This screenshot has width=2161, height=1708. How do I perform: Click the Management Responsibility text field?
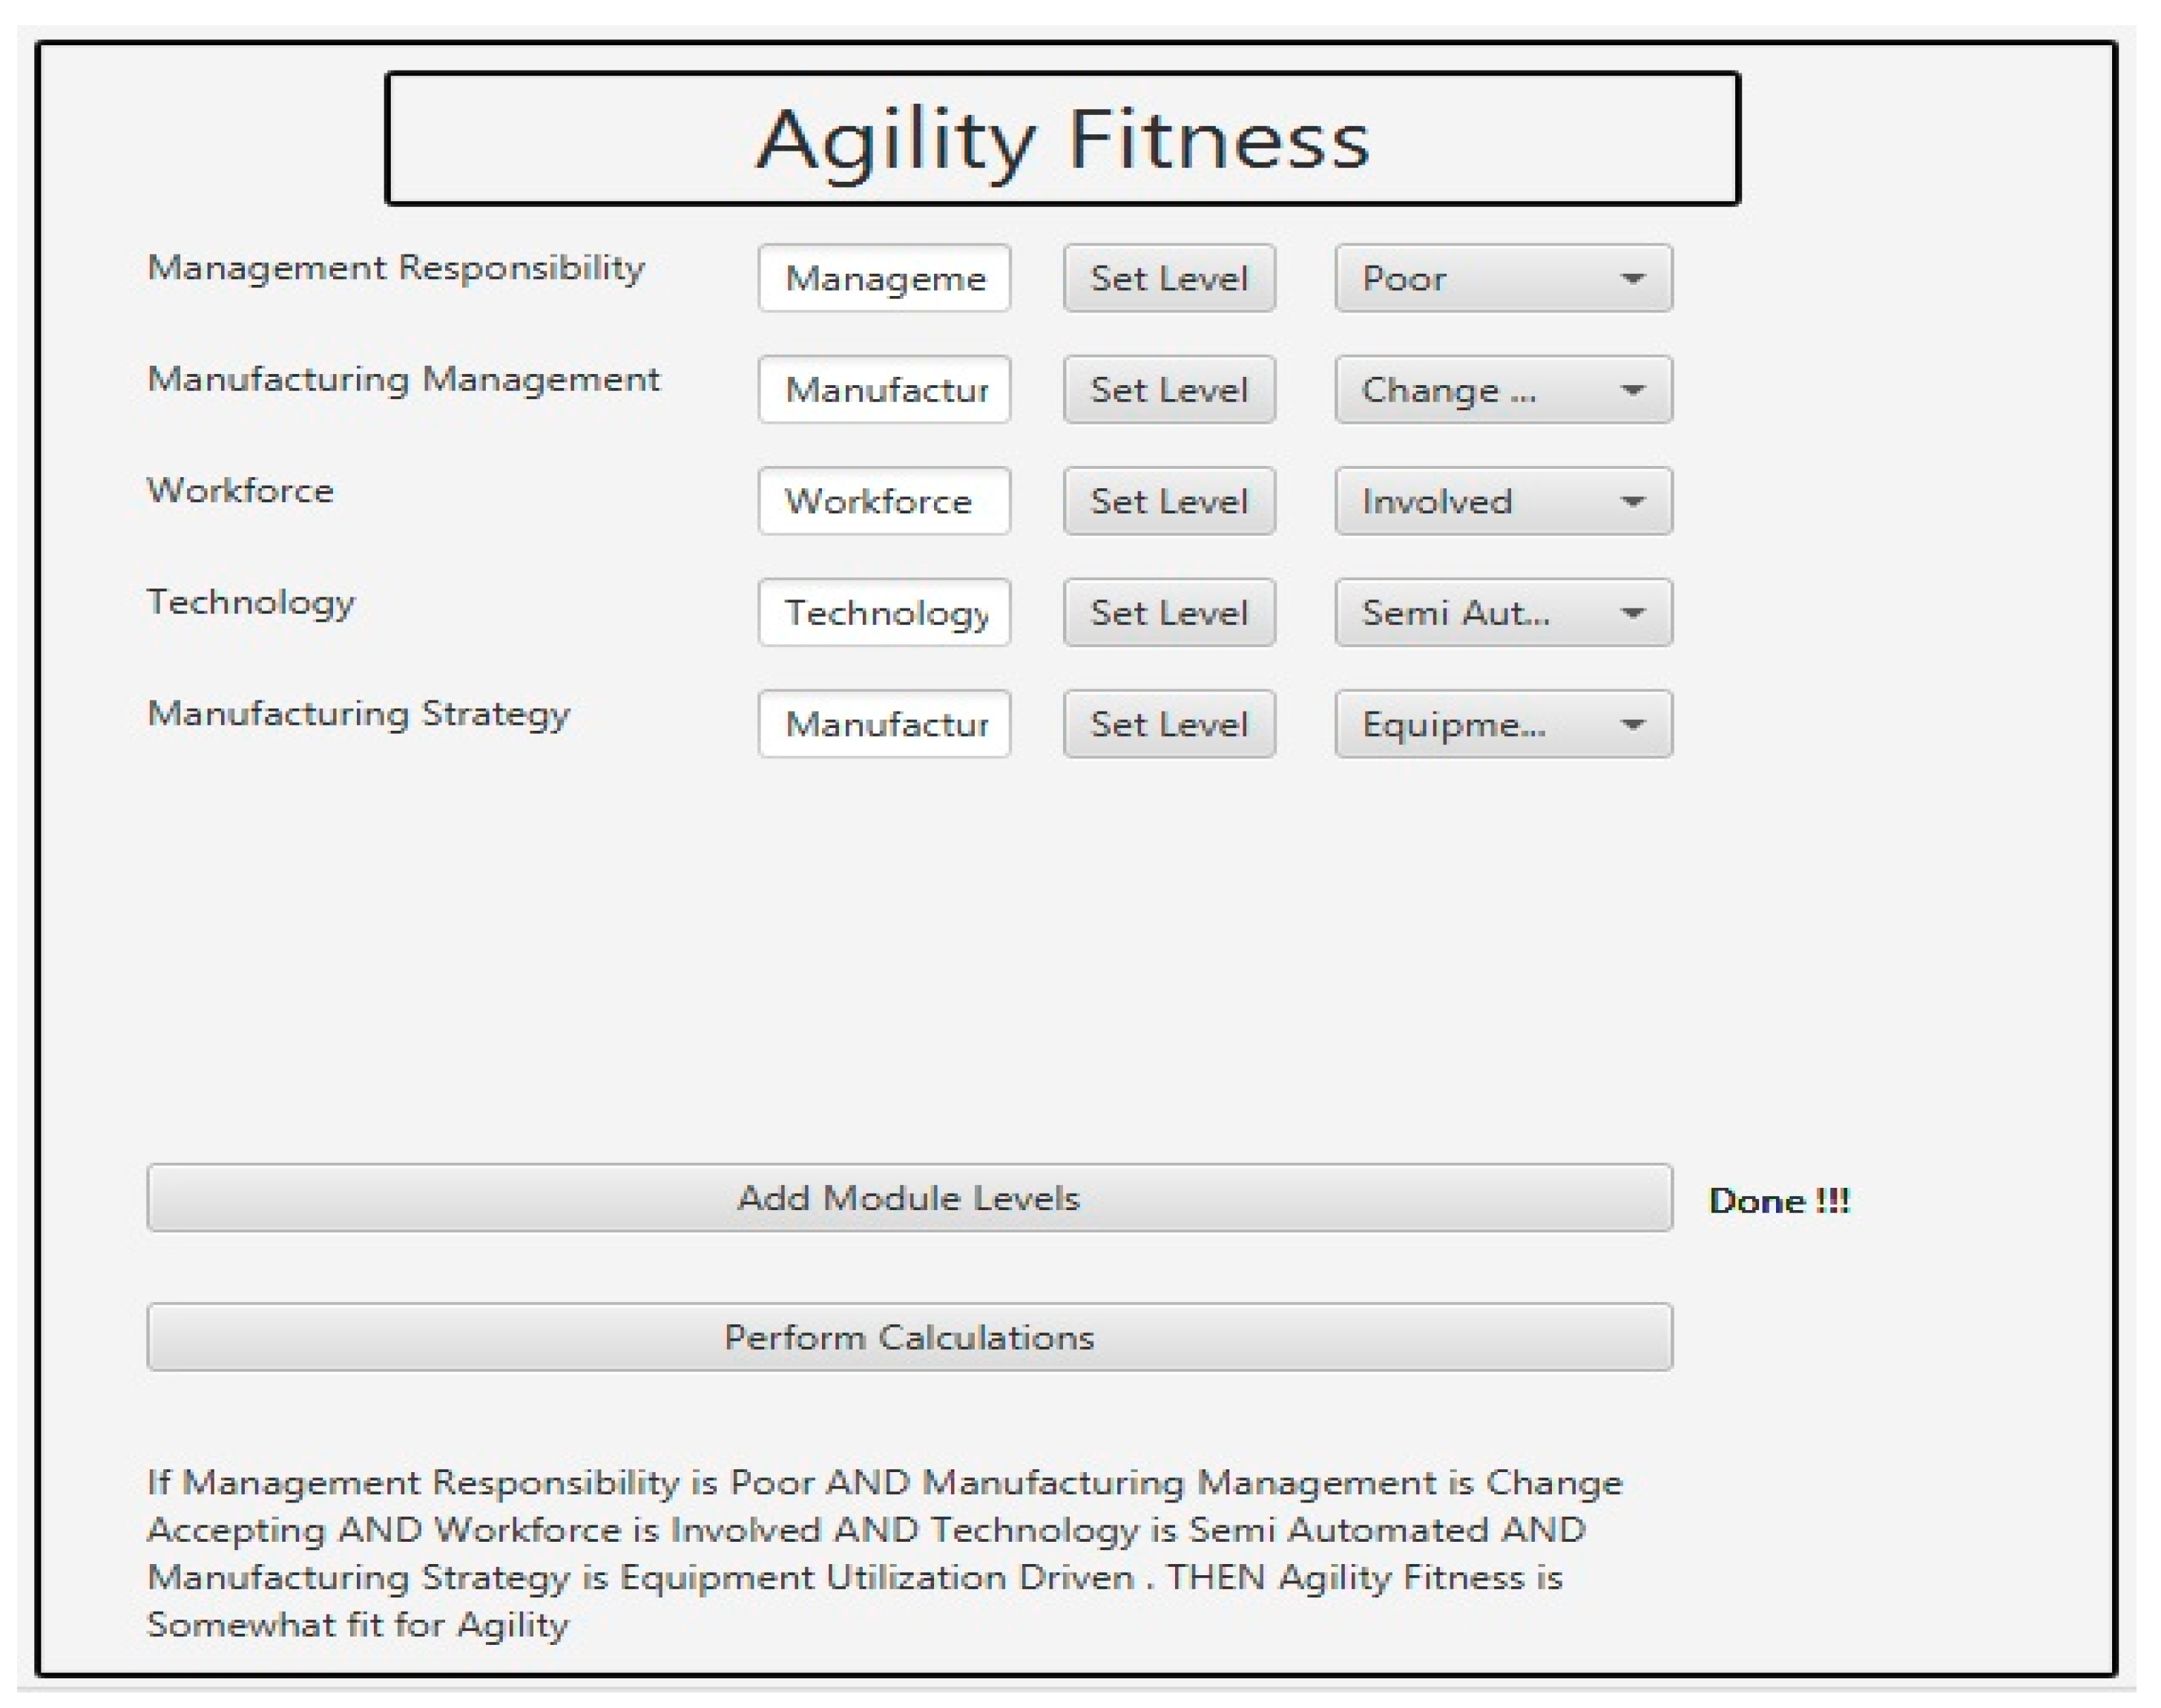point(883,278)
